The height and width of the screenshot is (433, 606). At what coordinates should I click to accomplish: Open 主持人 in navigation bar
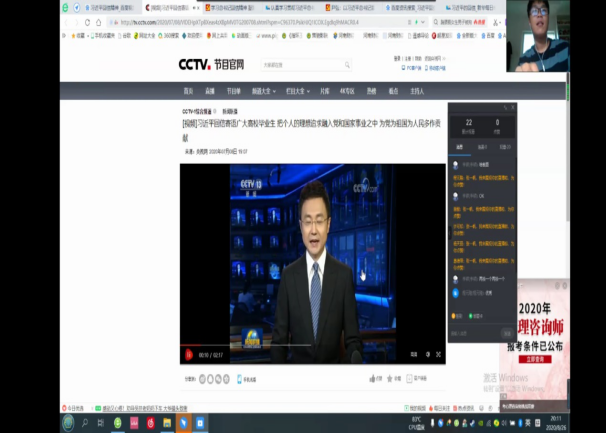(417, 91)
